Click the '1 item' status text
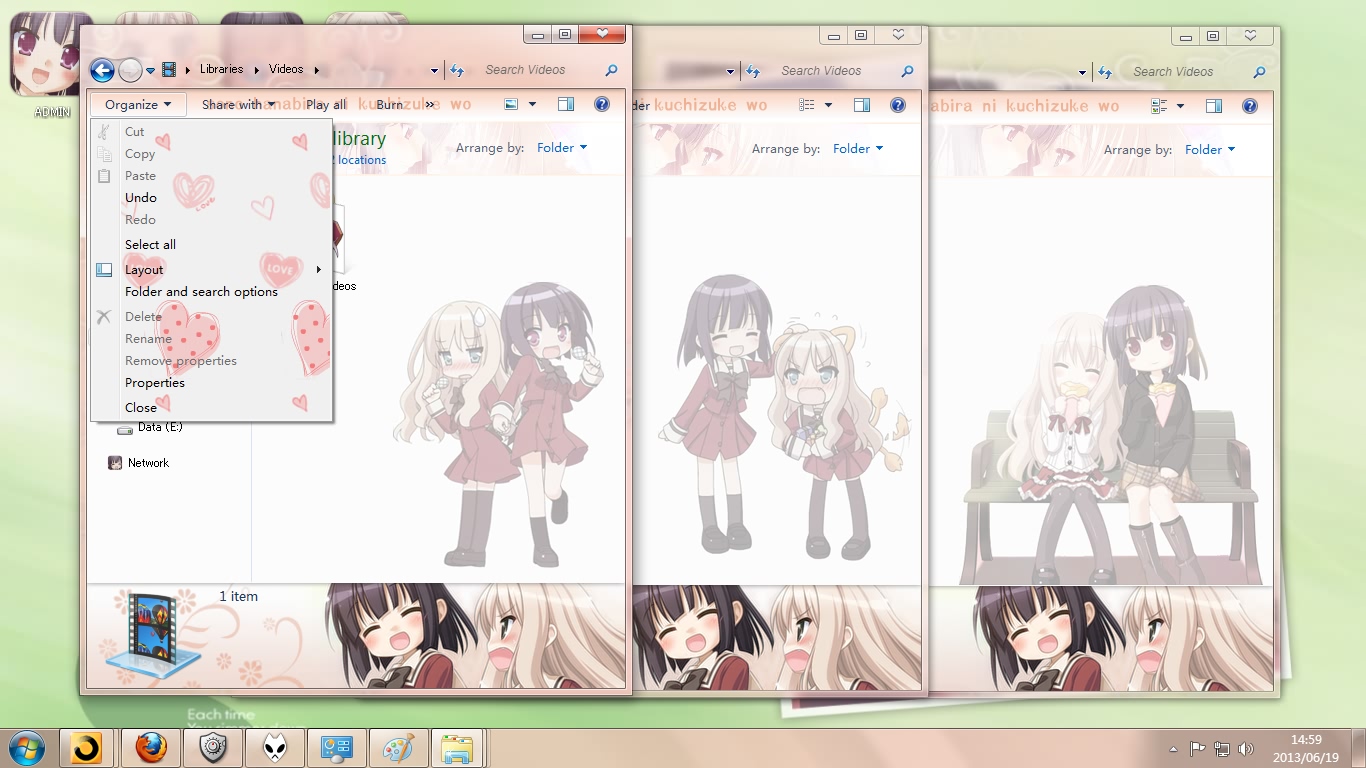This screenshot has width=1366, height=768. 239,596
